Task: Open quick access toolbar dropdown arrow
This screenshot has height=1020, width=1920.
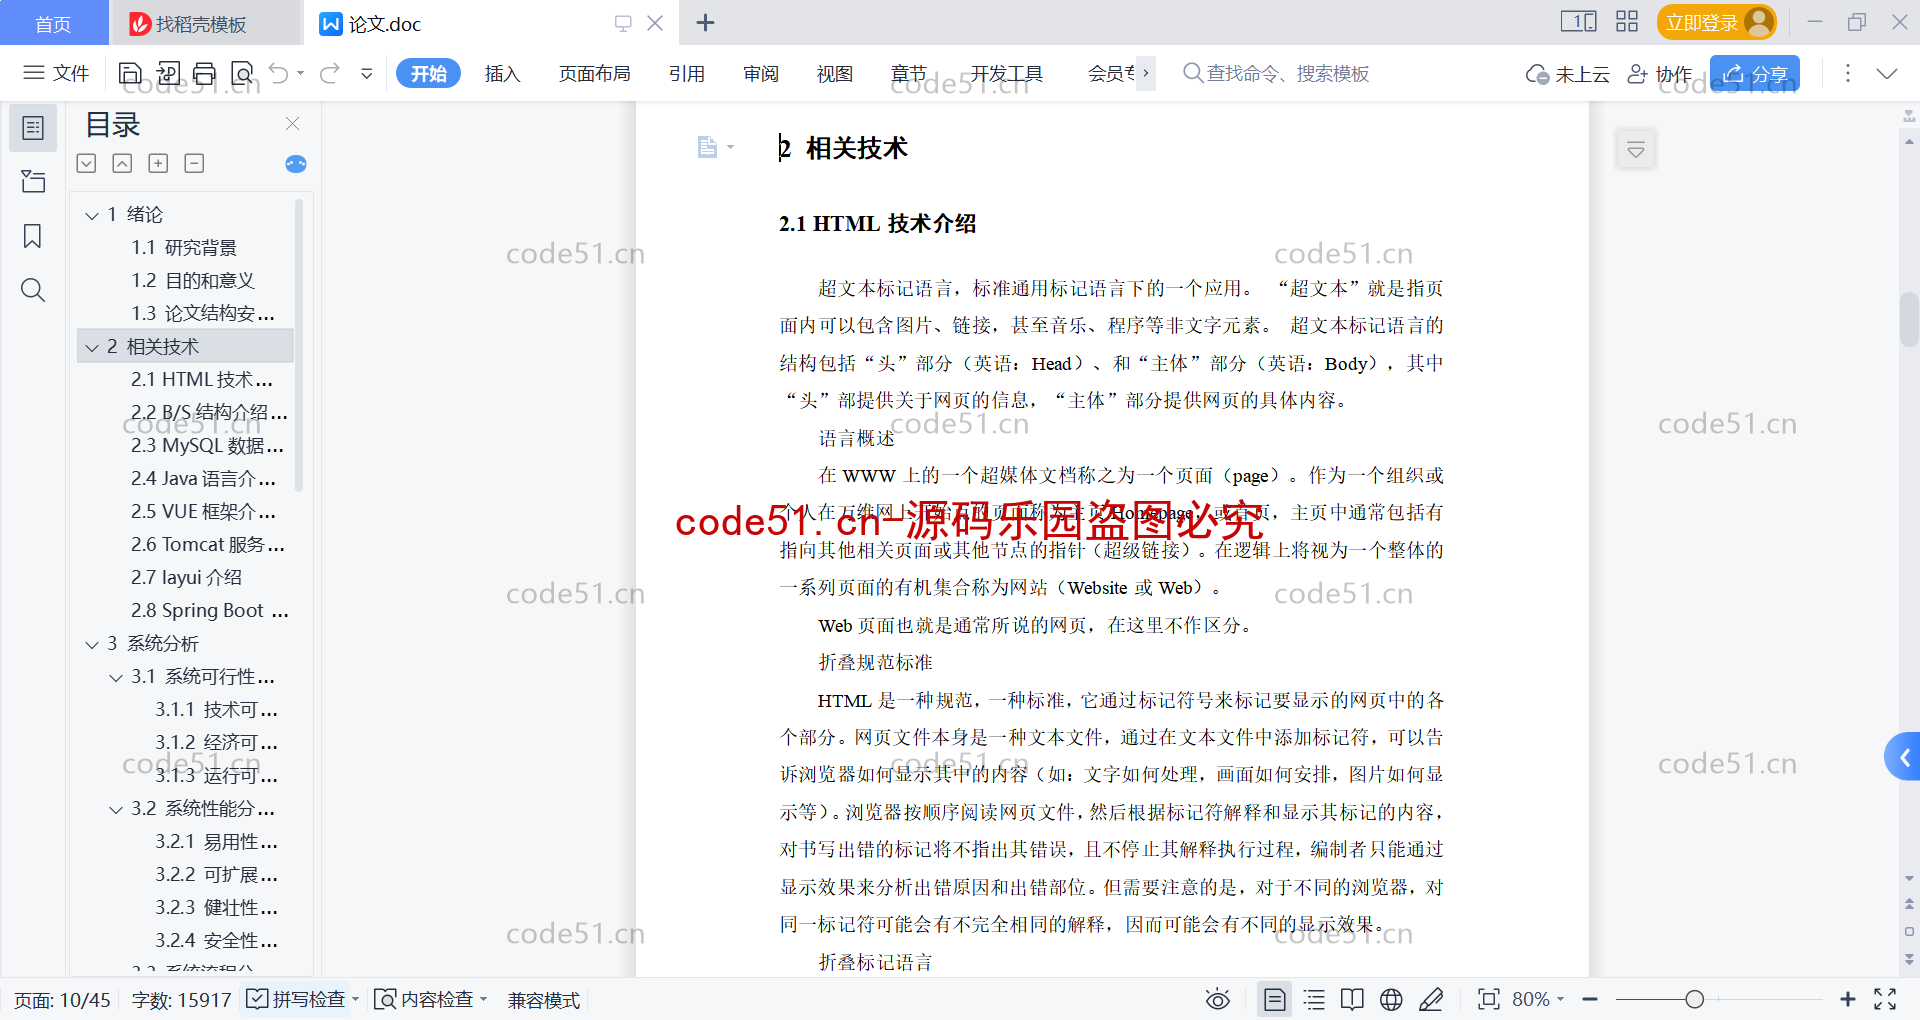Action: 367,73
